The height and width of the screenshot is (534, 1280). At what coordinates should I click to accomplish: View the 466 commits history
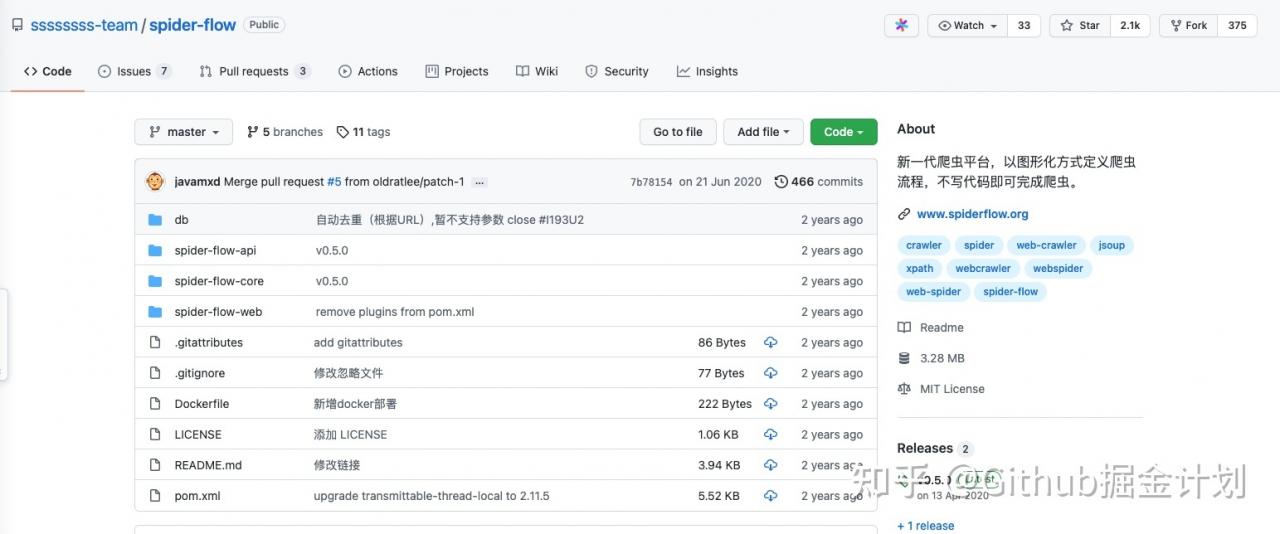pos(819,182)
